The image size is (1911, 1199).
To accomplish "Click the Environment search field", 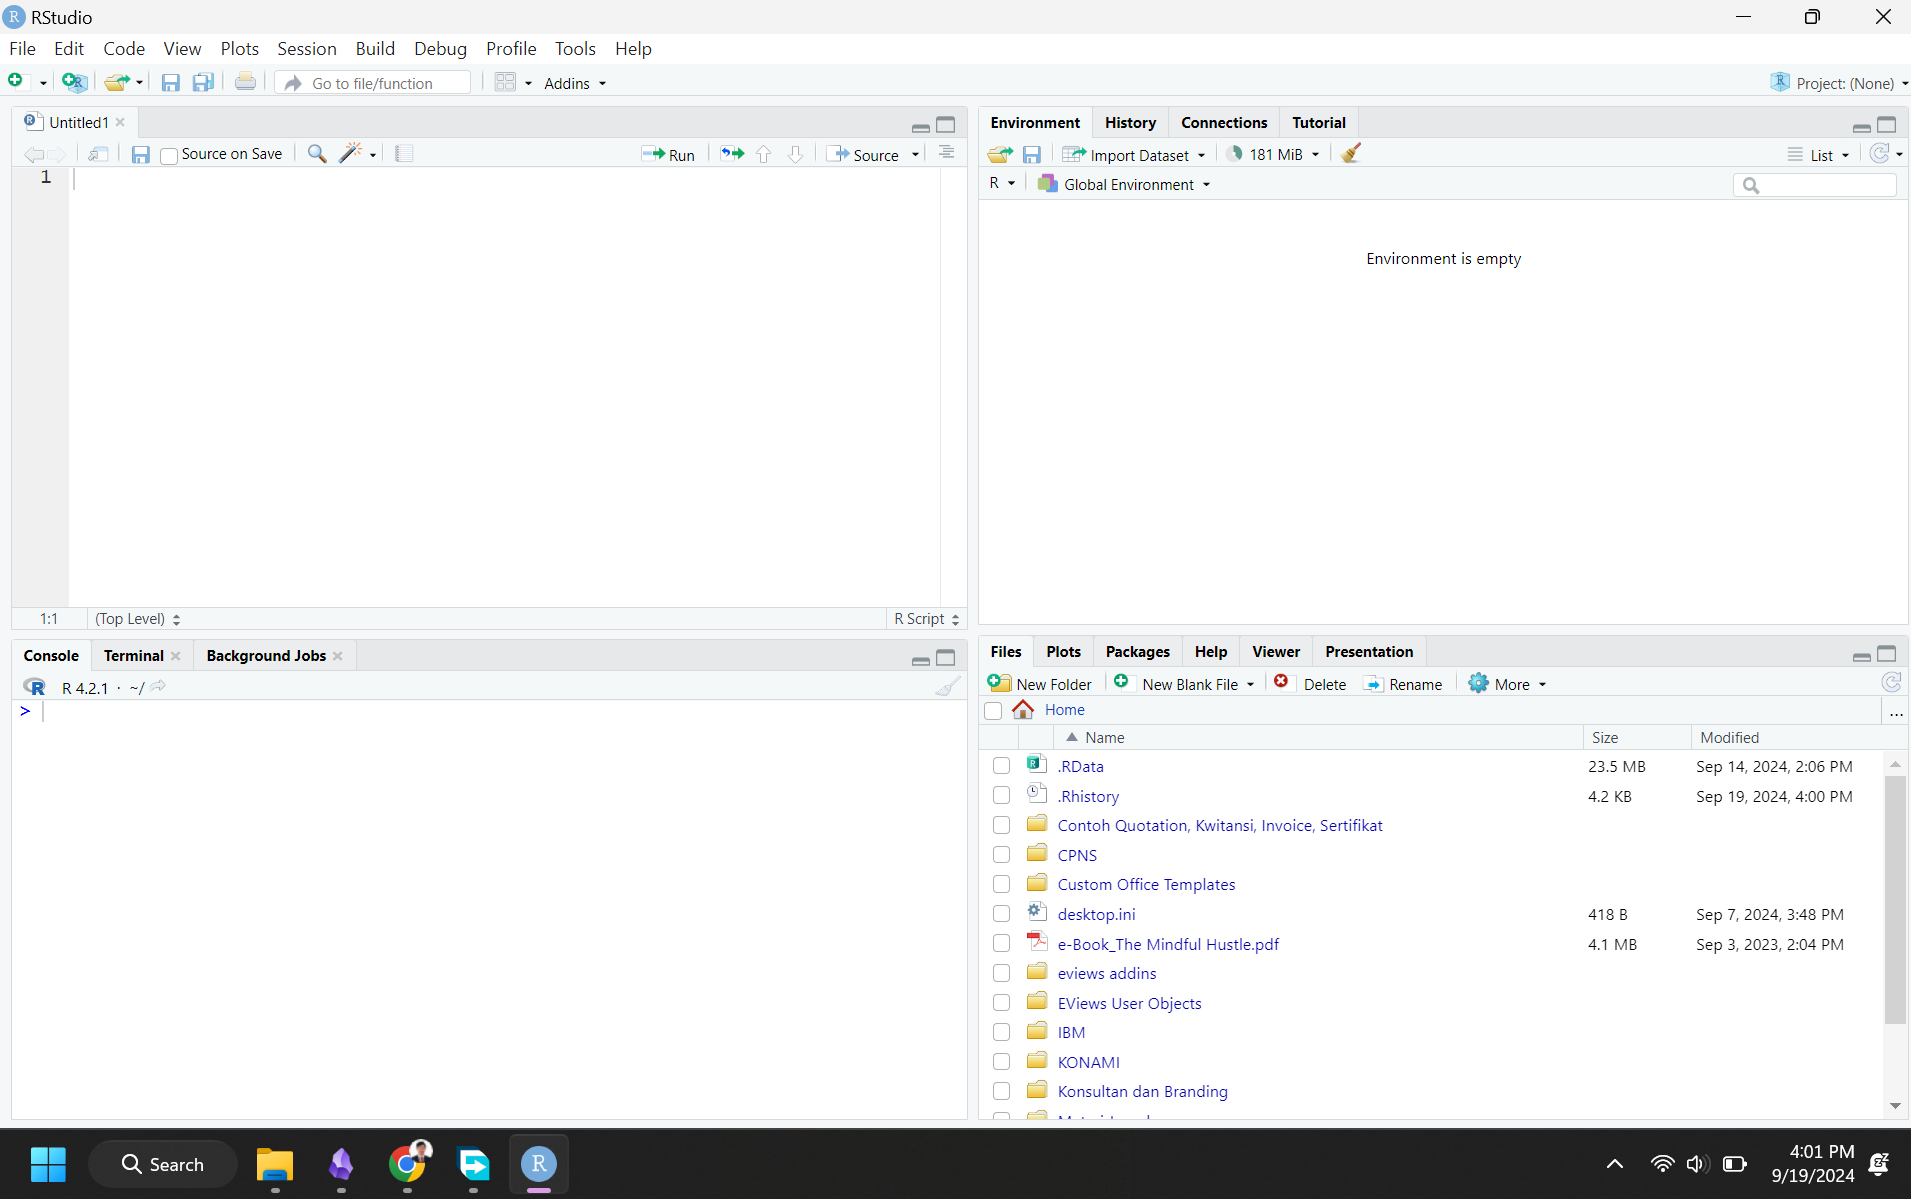I will [1814, 185].
